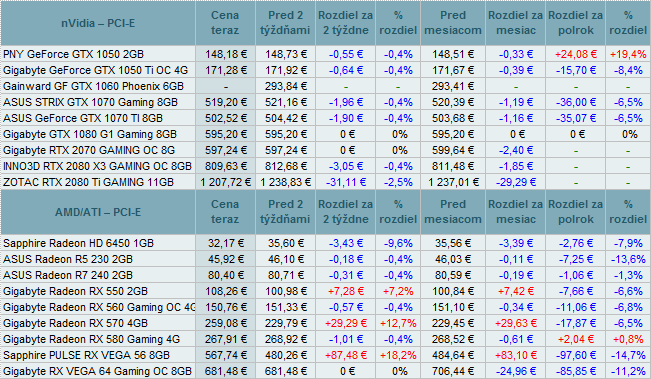
Task: Select the ASUS STRIX GTX 1070 Gaming 8GB name
Action: pyautogui.click(x=91, y=103)
